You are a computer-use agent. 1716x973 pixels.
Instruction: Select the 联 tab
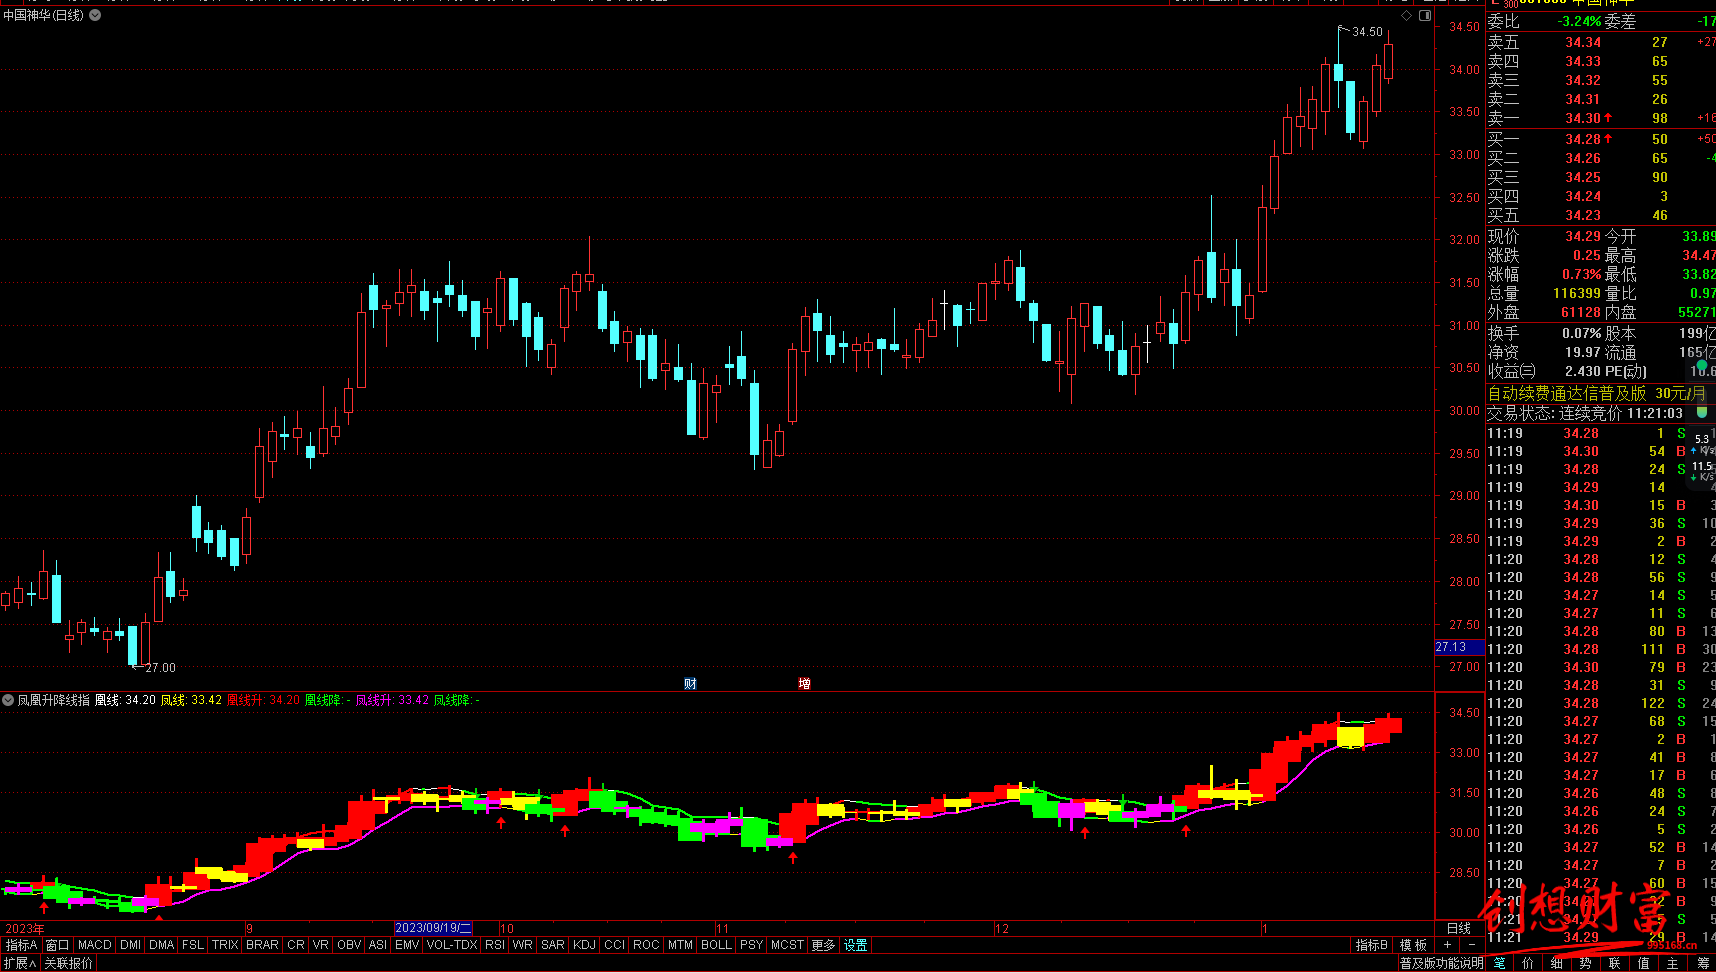coord(1615,963)
